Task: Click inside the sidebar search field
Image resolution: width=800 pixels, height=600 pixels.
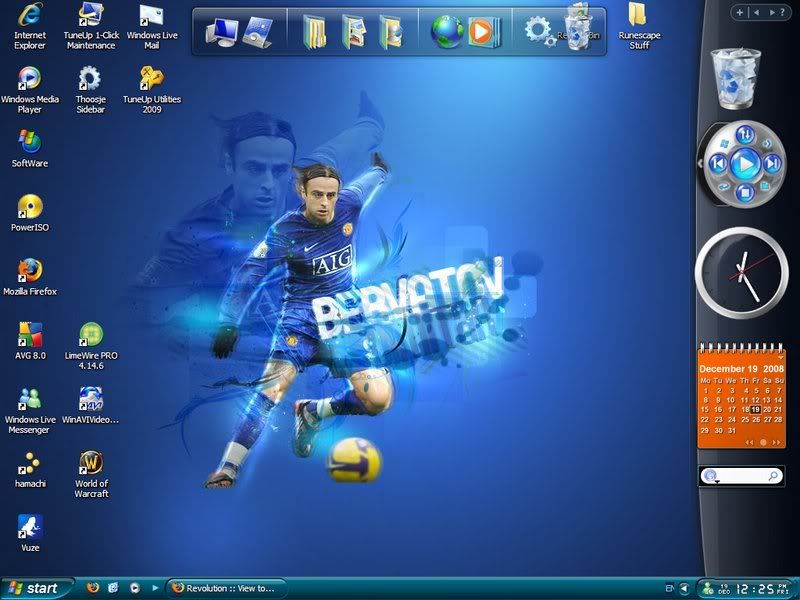Action: click(742, 476)
